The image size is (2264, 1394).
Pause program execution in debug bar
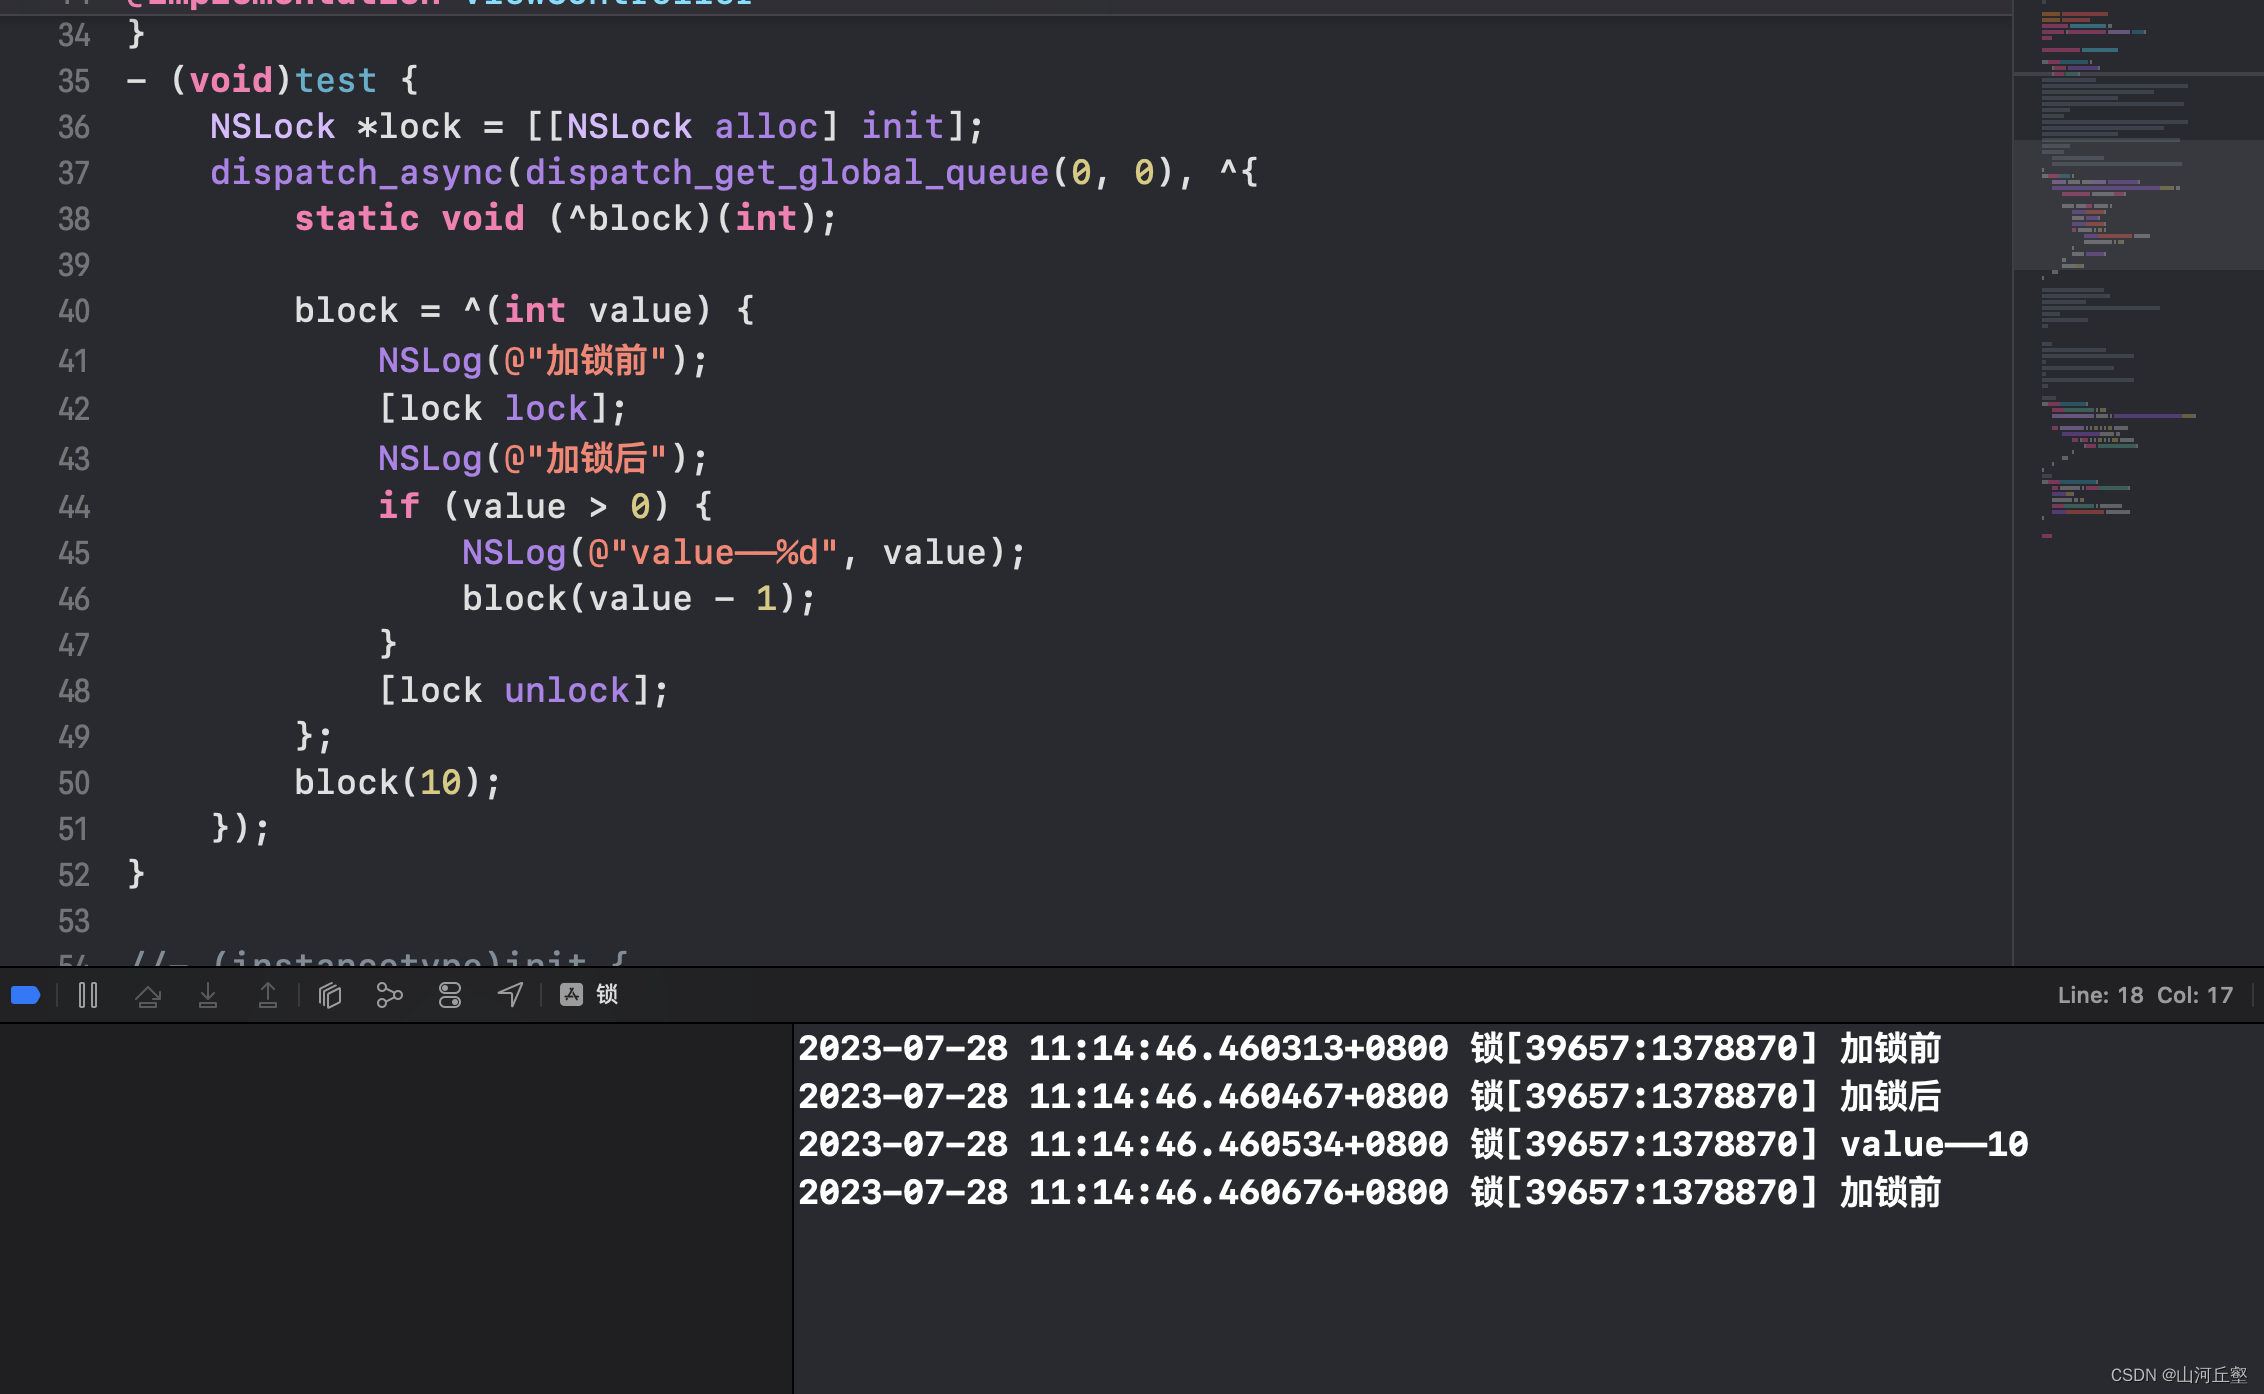[x=88, y=995]
